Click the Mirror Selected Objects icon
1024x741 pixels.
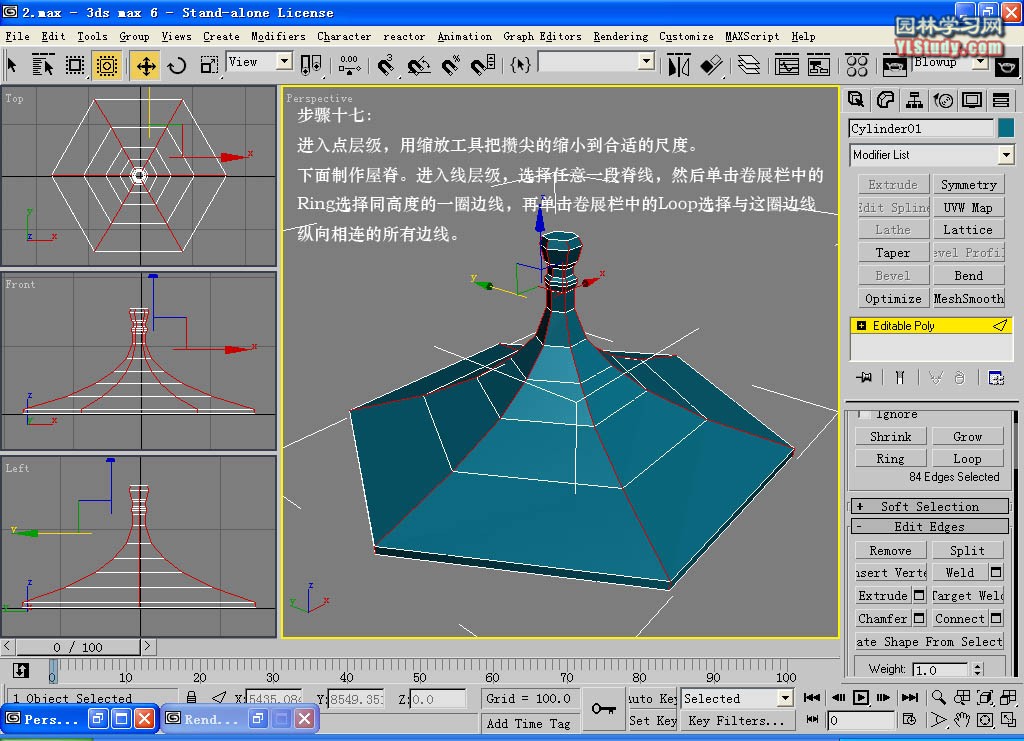(x=679, y=66)
